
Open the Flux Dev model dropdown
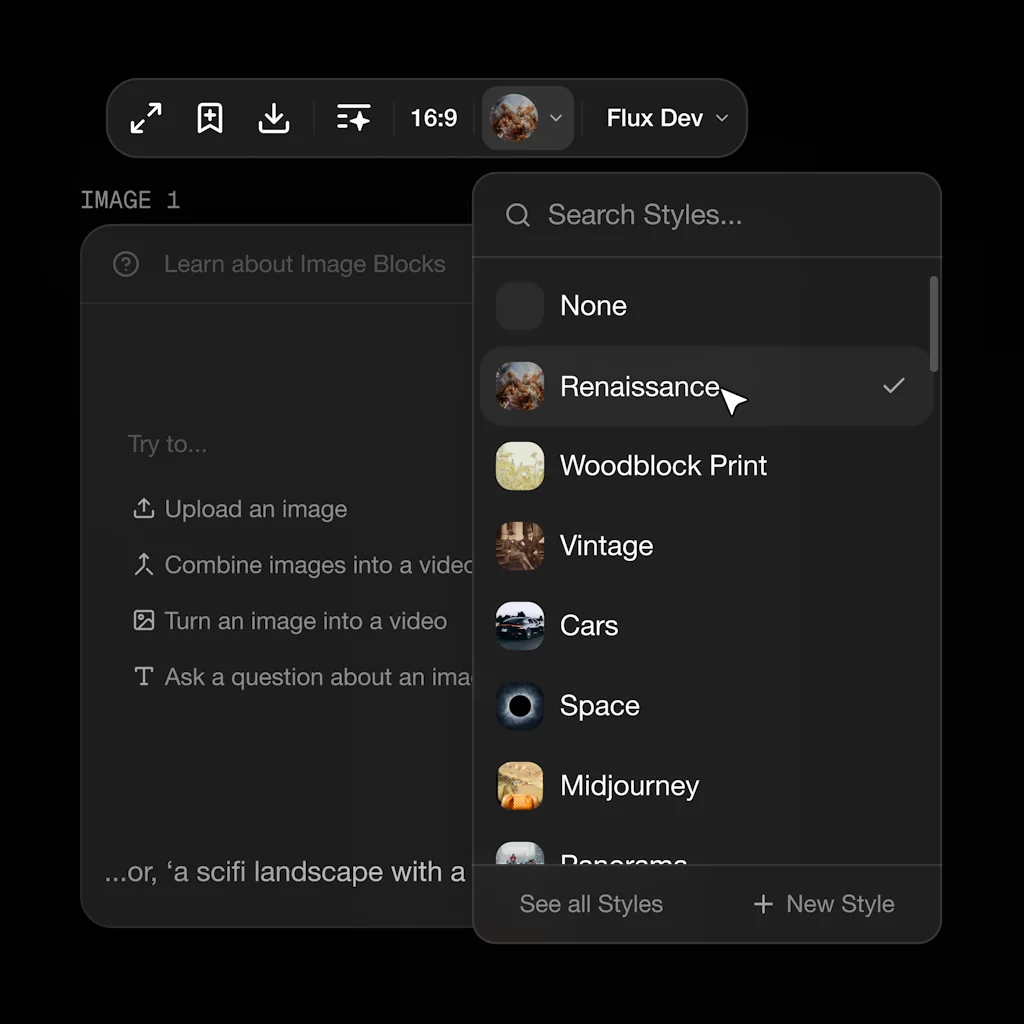point(667,118)
